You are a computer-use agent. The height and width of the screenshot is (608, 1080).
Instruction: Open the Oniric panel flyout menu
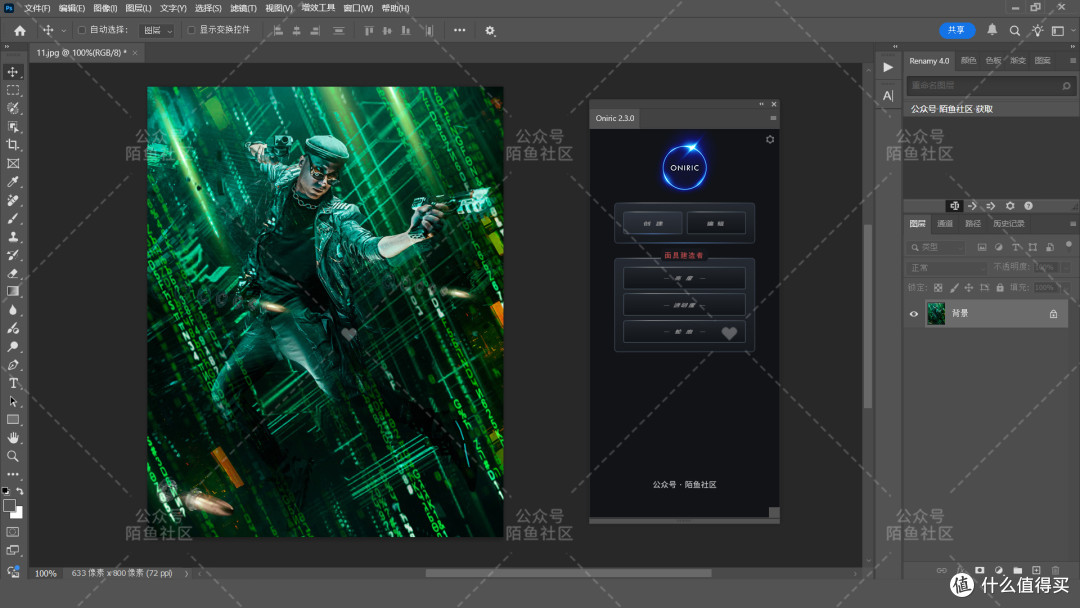(773, 118)
